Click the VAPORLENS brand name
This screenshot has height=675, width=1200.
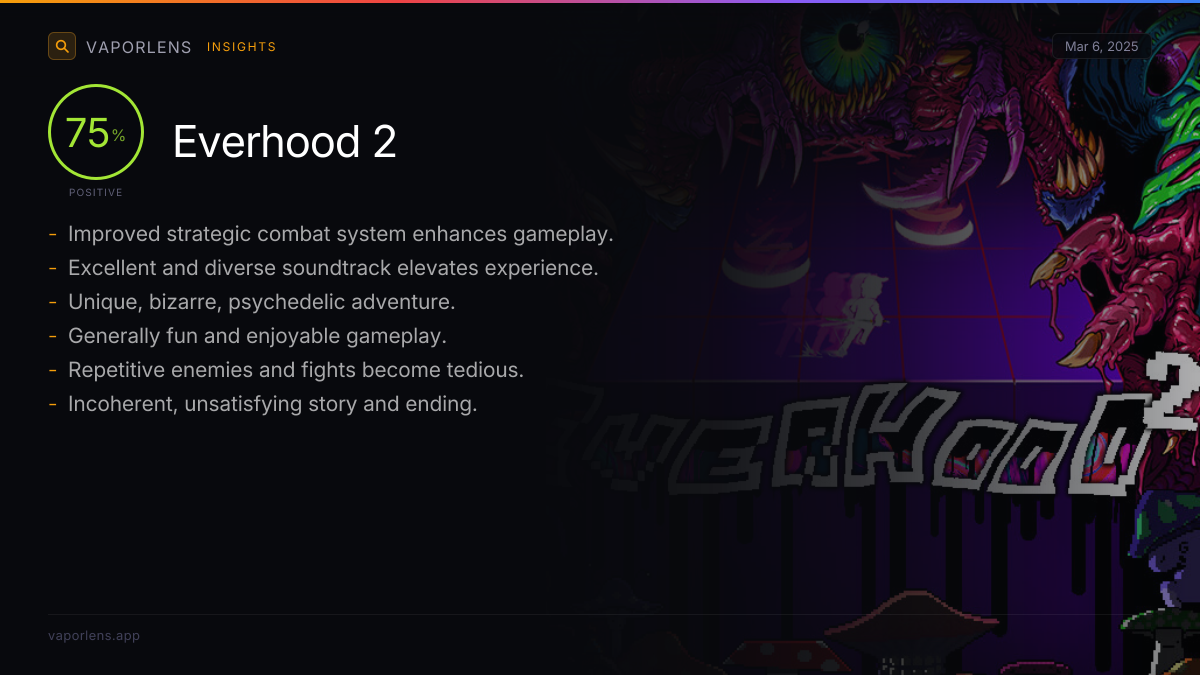coord(139,47)
